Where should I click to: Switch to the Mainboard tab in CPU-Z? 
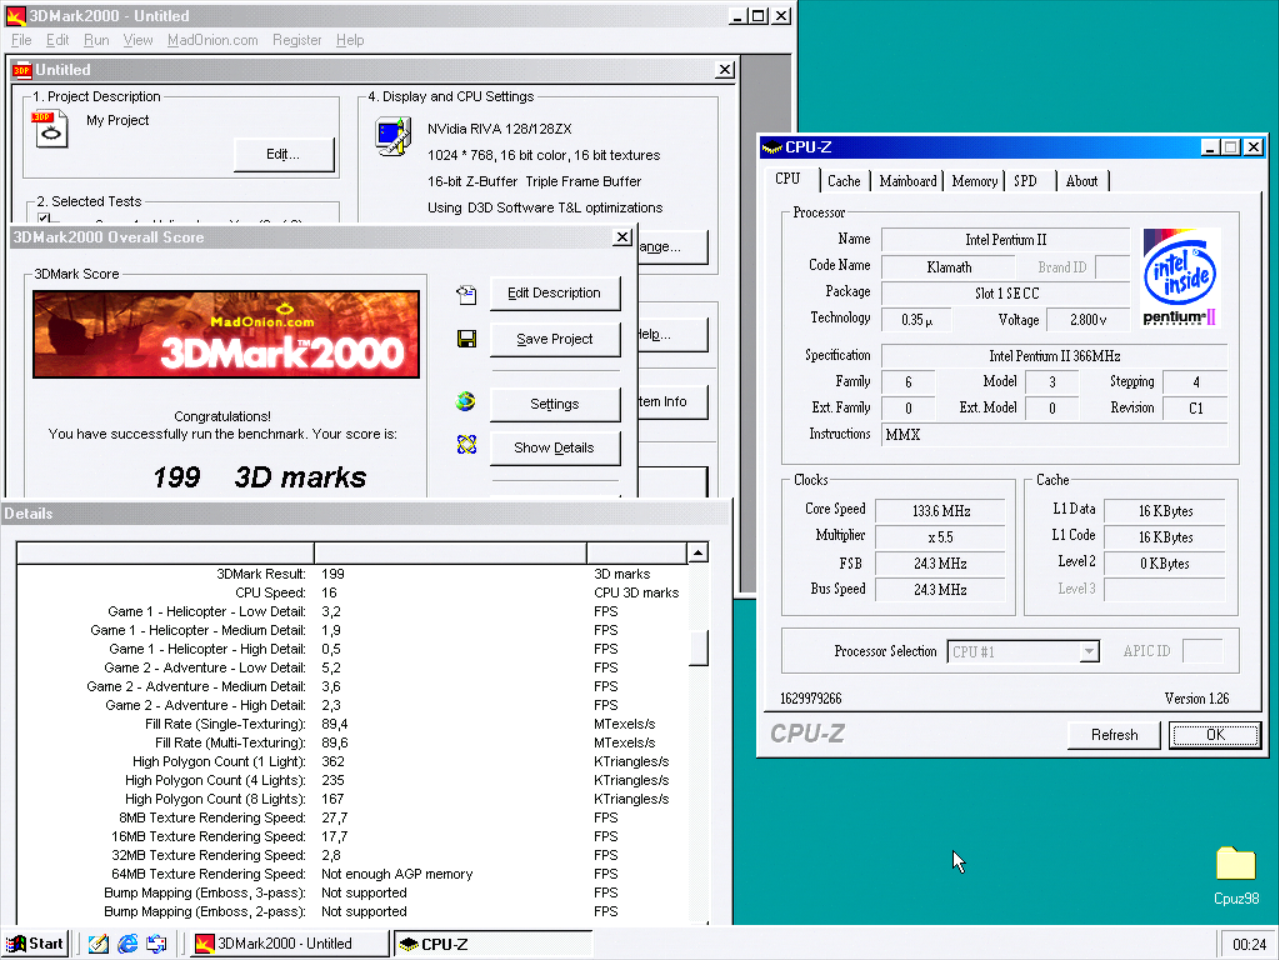click(x=908, y=181)
